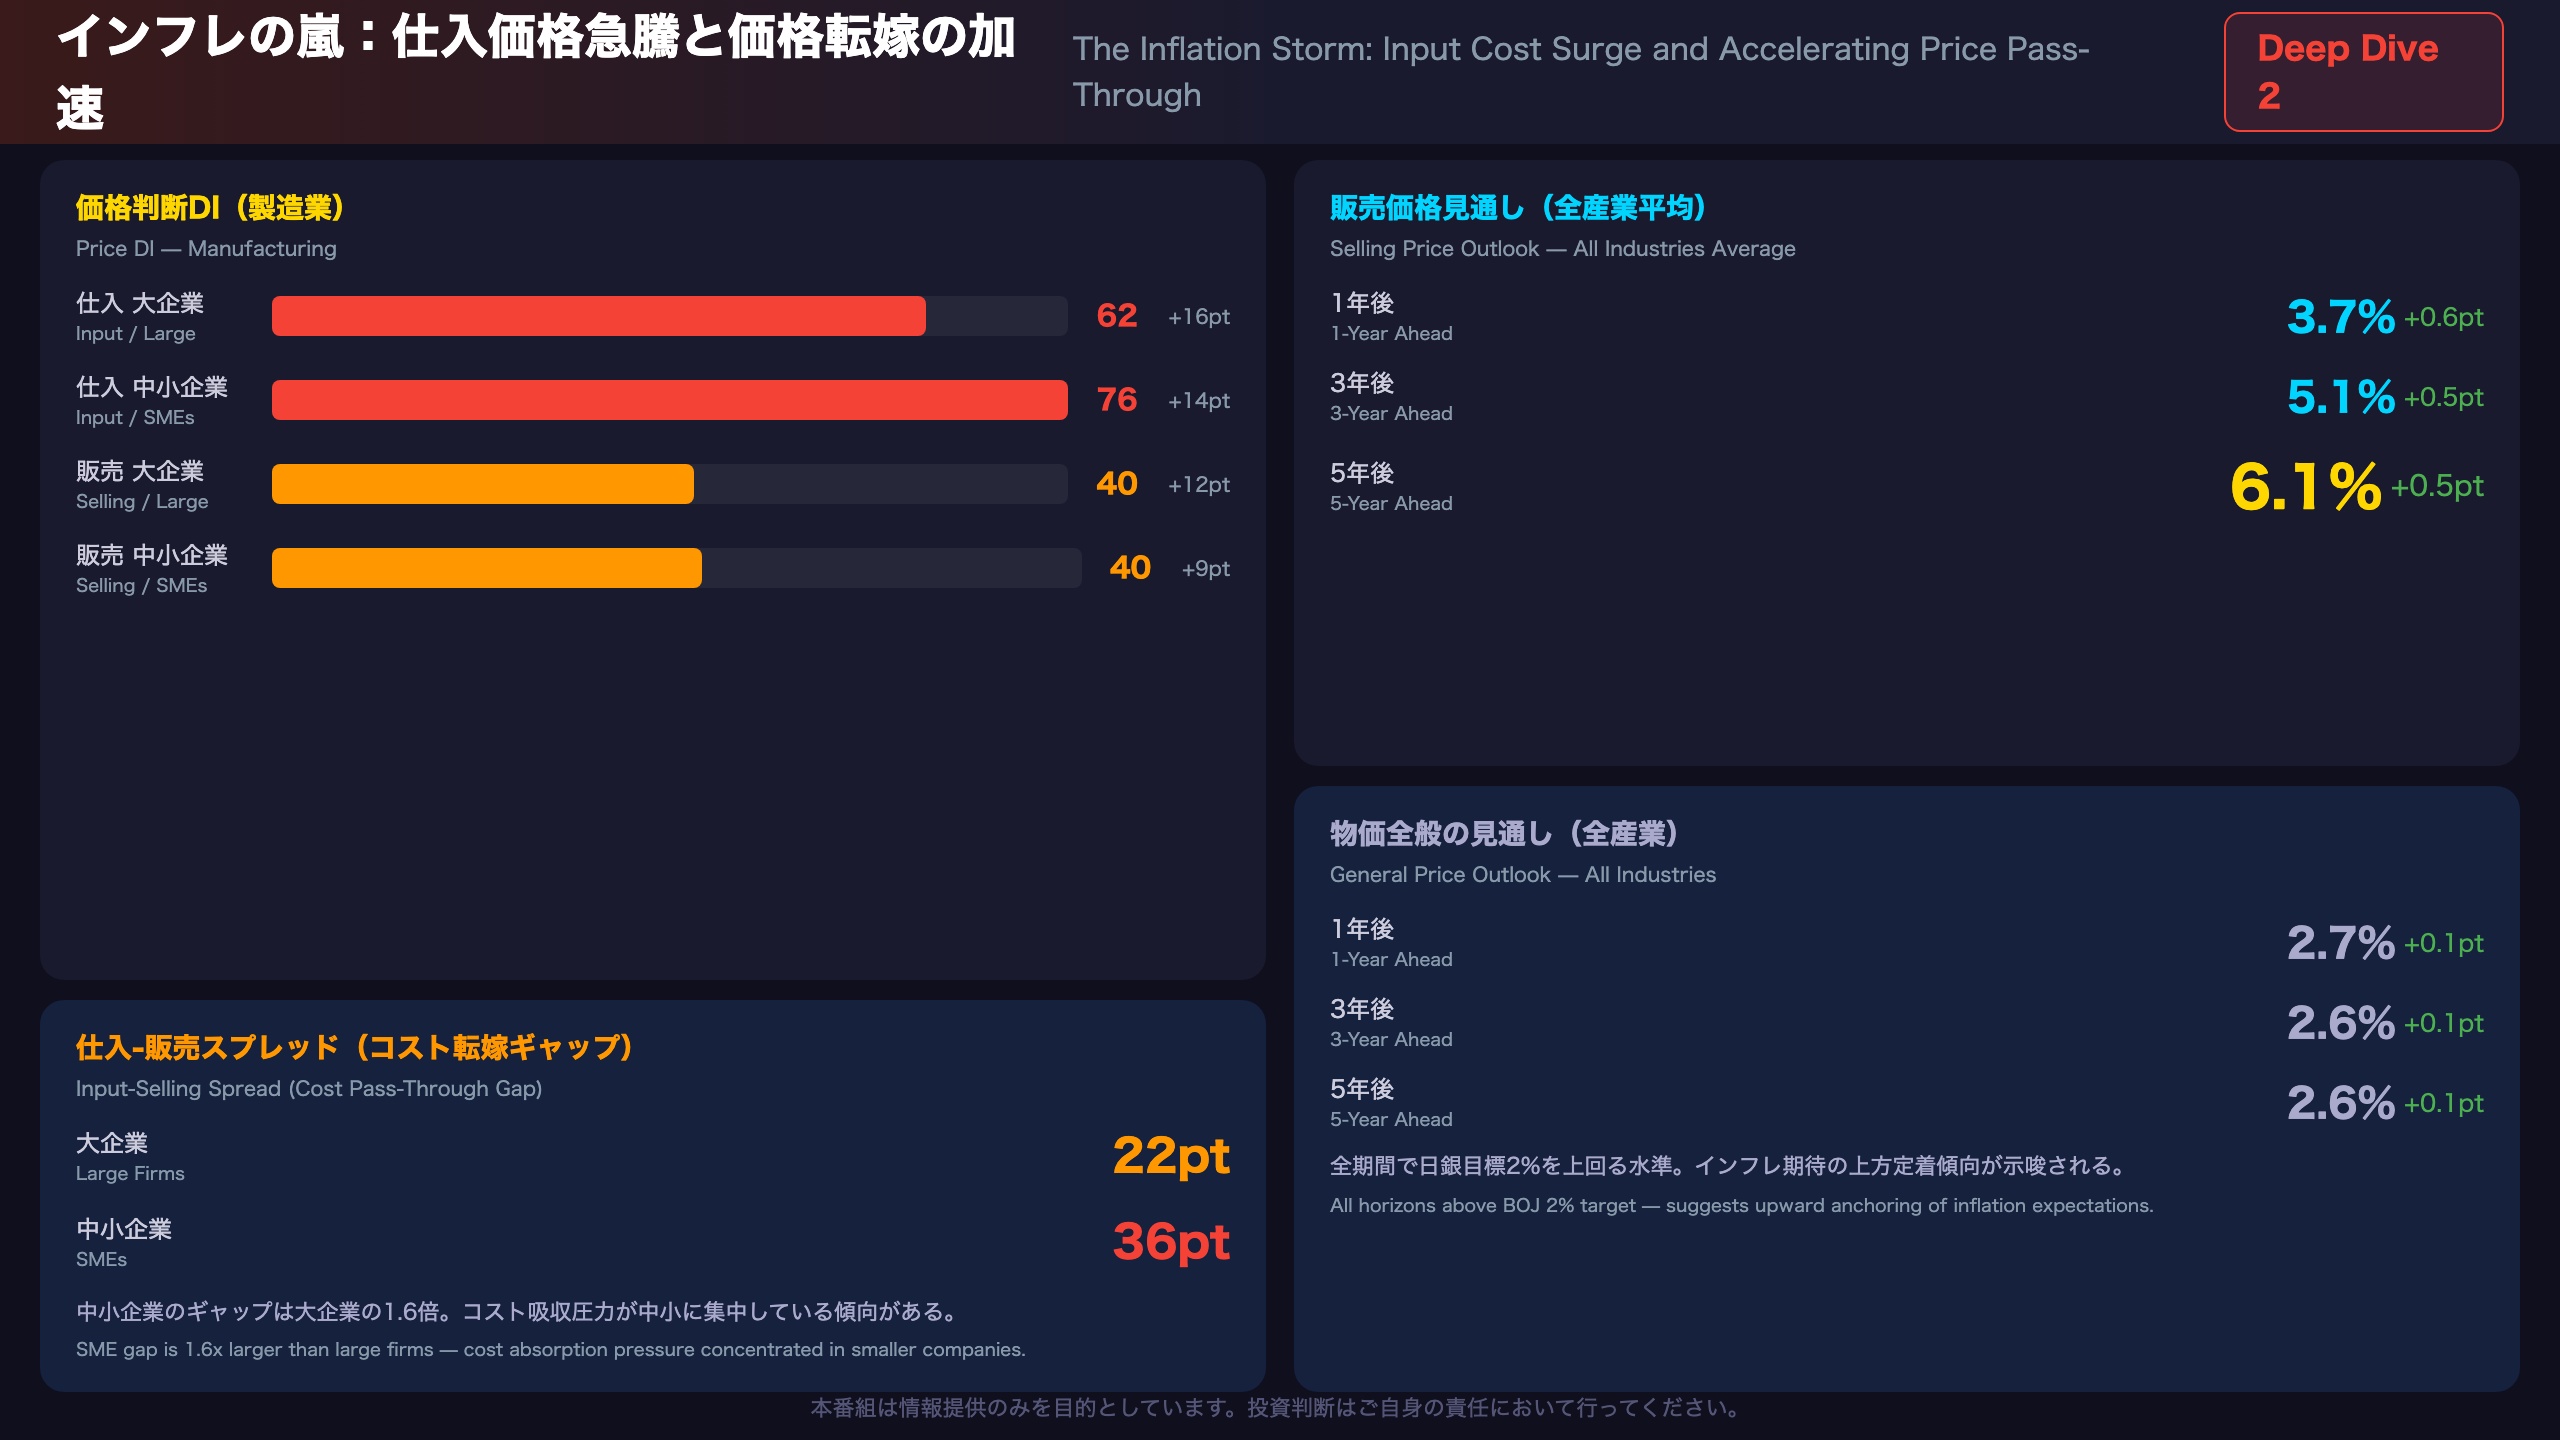This screenshot has width=2560, height=1440.
Task: Click the Deep Dive 2 badge
Action: 2363,72
